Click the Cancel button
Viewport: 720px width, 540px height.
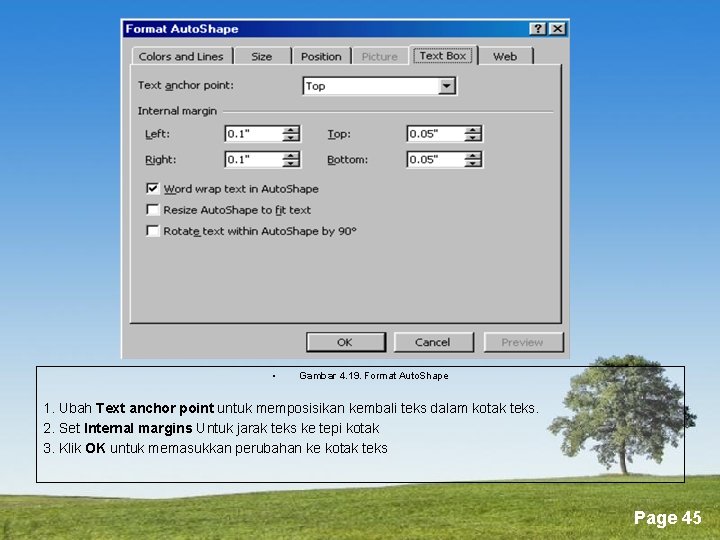pos(433,342)
